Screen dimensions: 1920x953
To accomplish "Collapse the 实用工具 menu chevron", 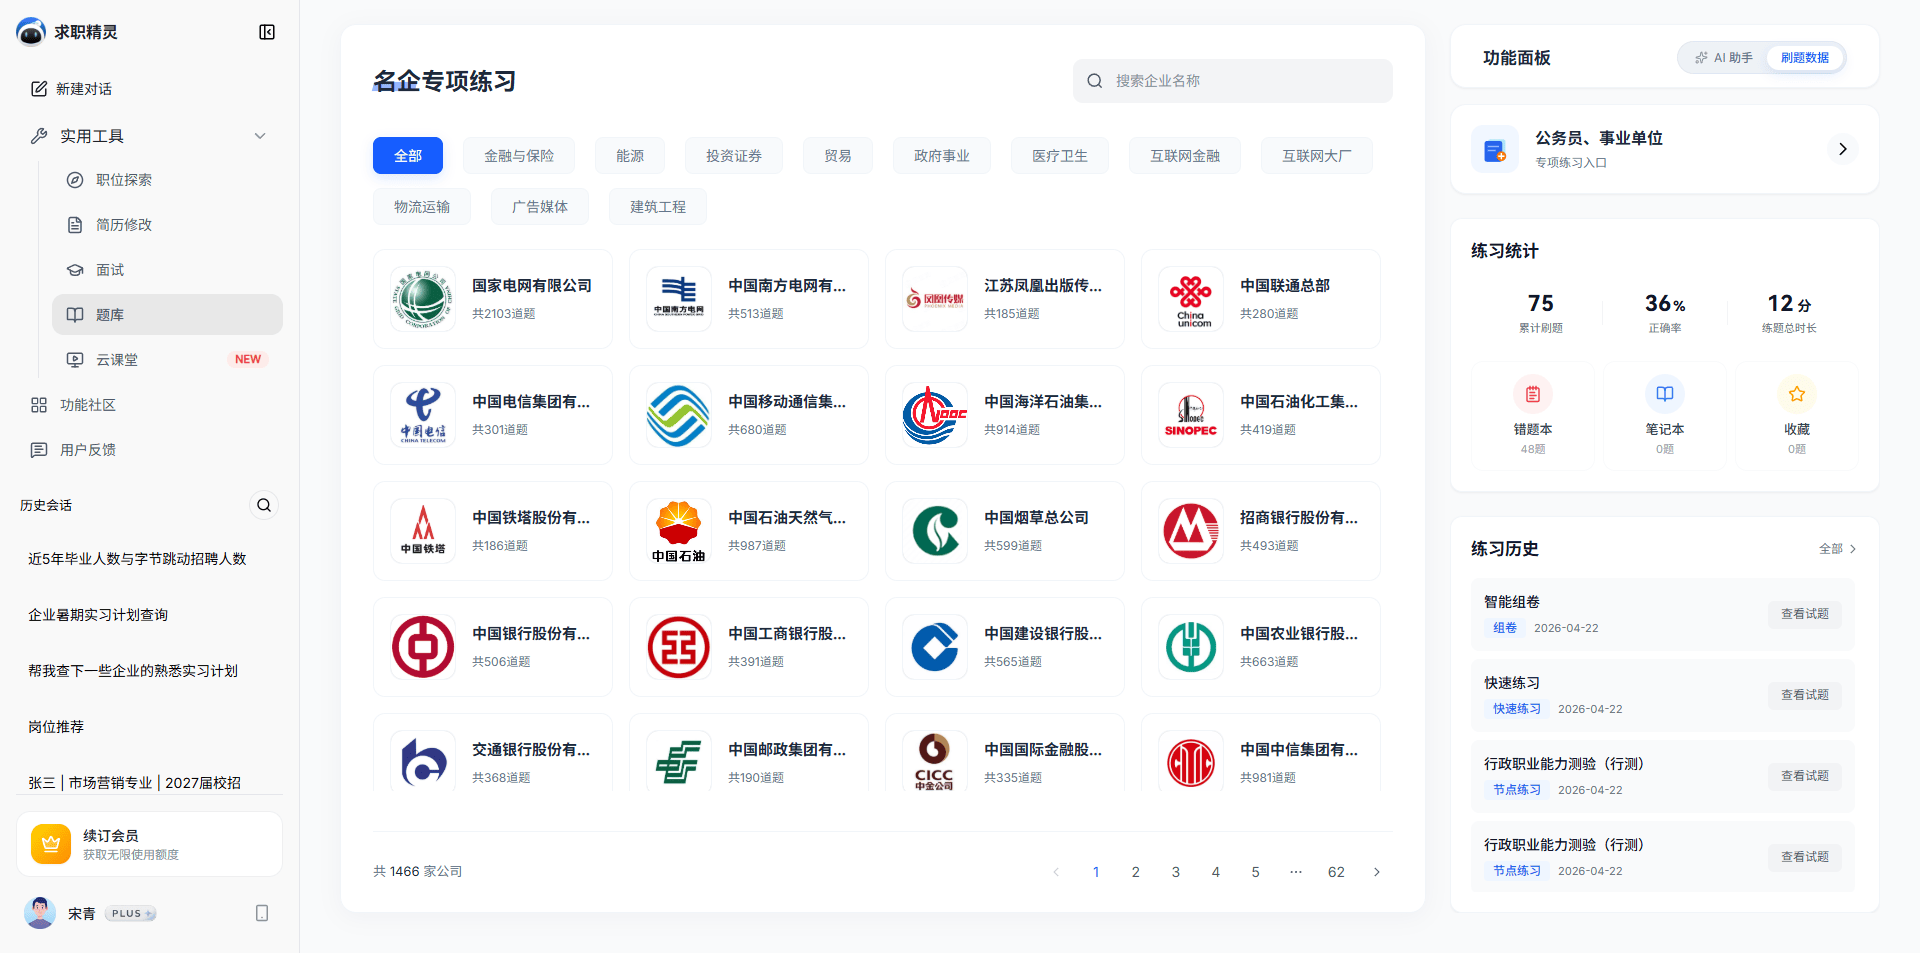I will pos(260,136).
